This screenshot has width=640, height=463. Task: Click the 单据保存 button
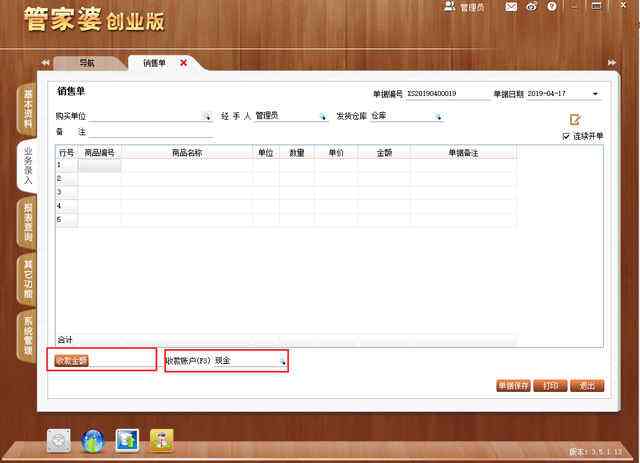coord(513,386)
